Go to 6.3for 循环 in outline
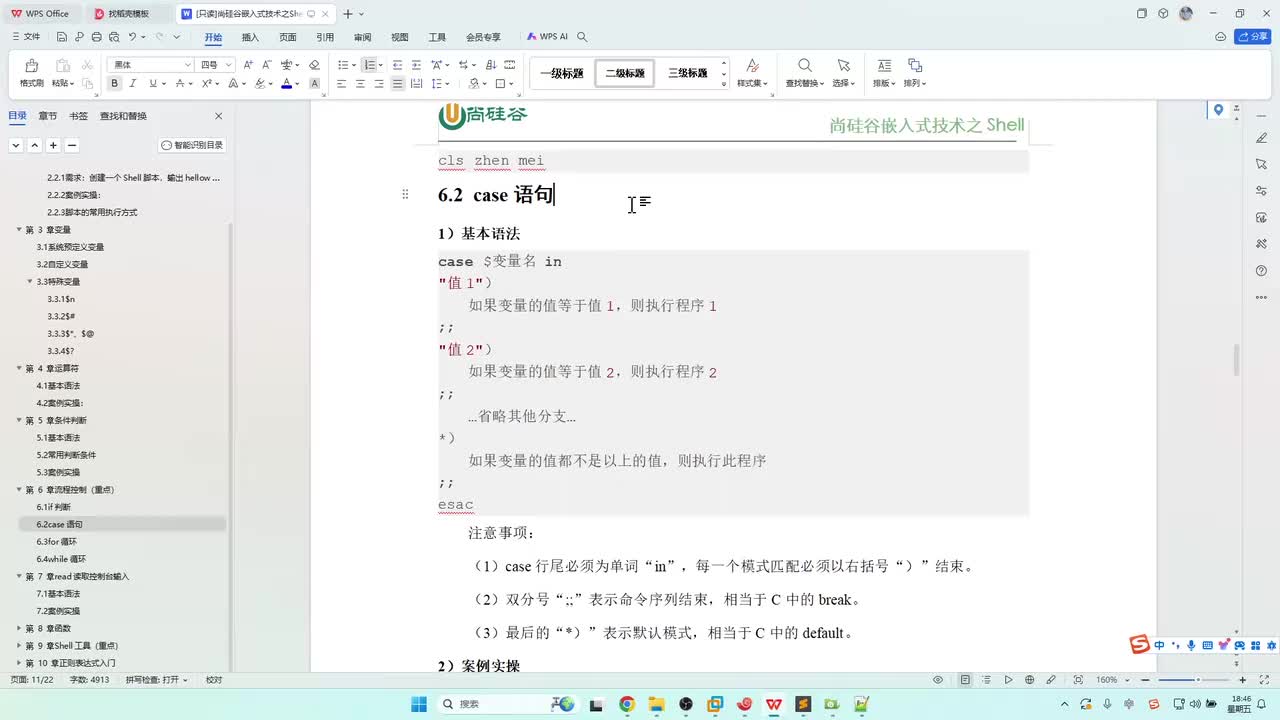Viewport: 1280px width, 720px height. click(x=57, y=541)
